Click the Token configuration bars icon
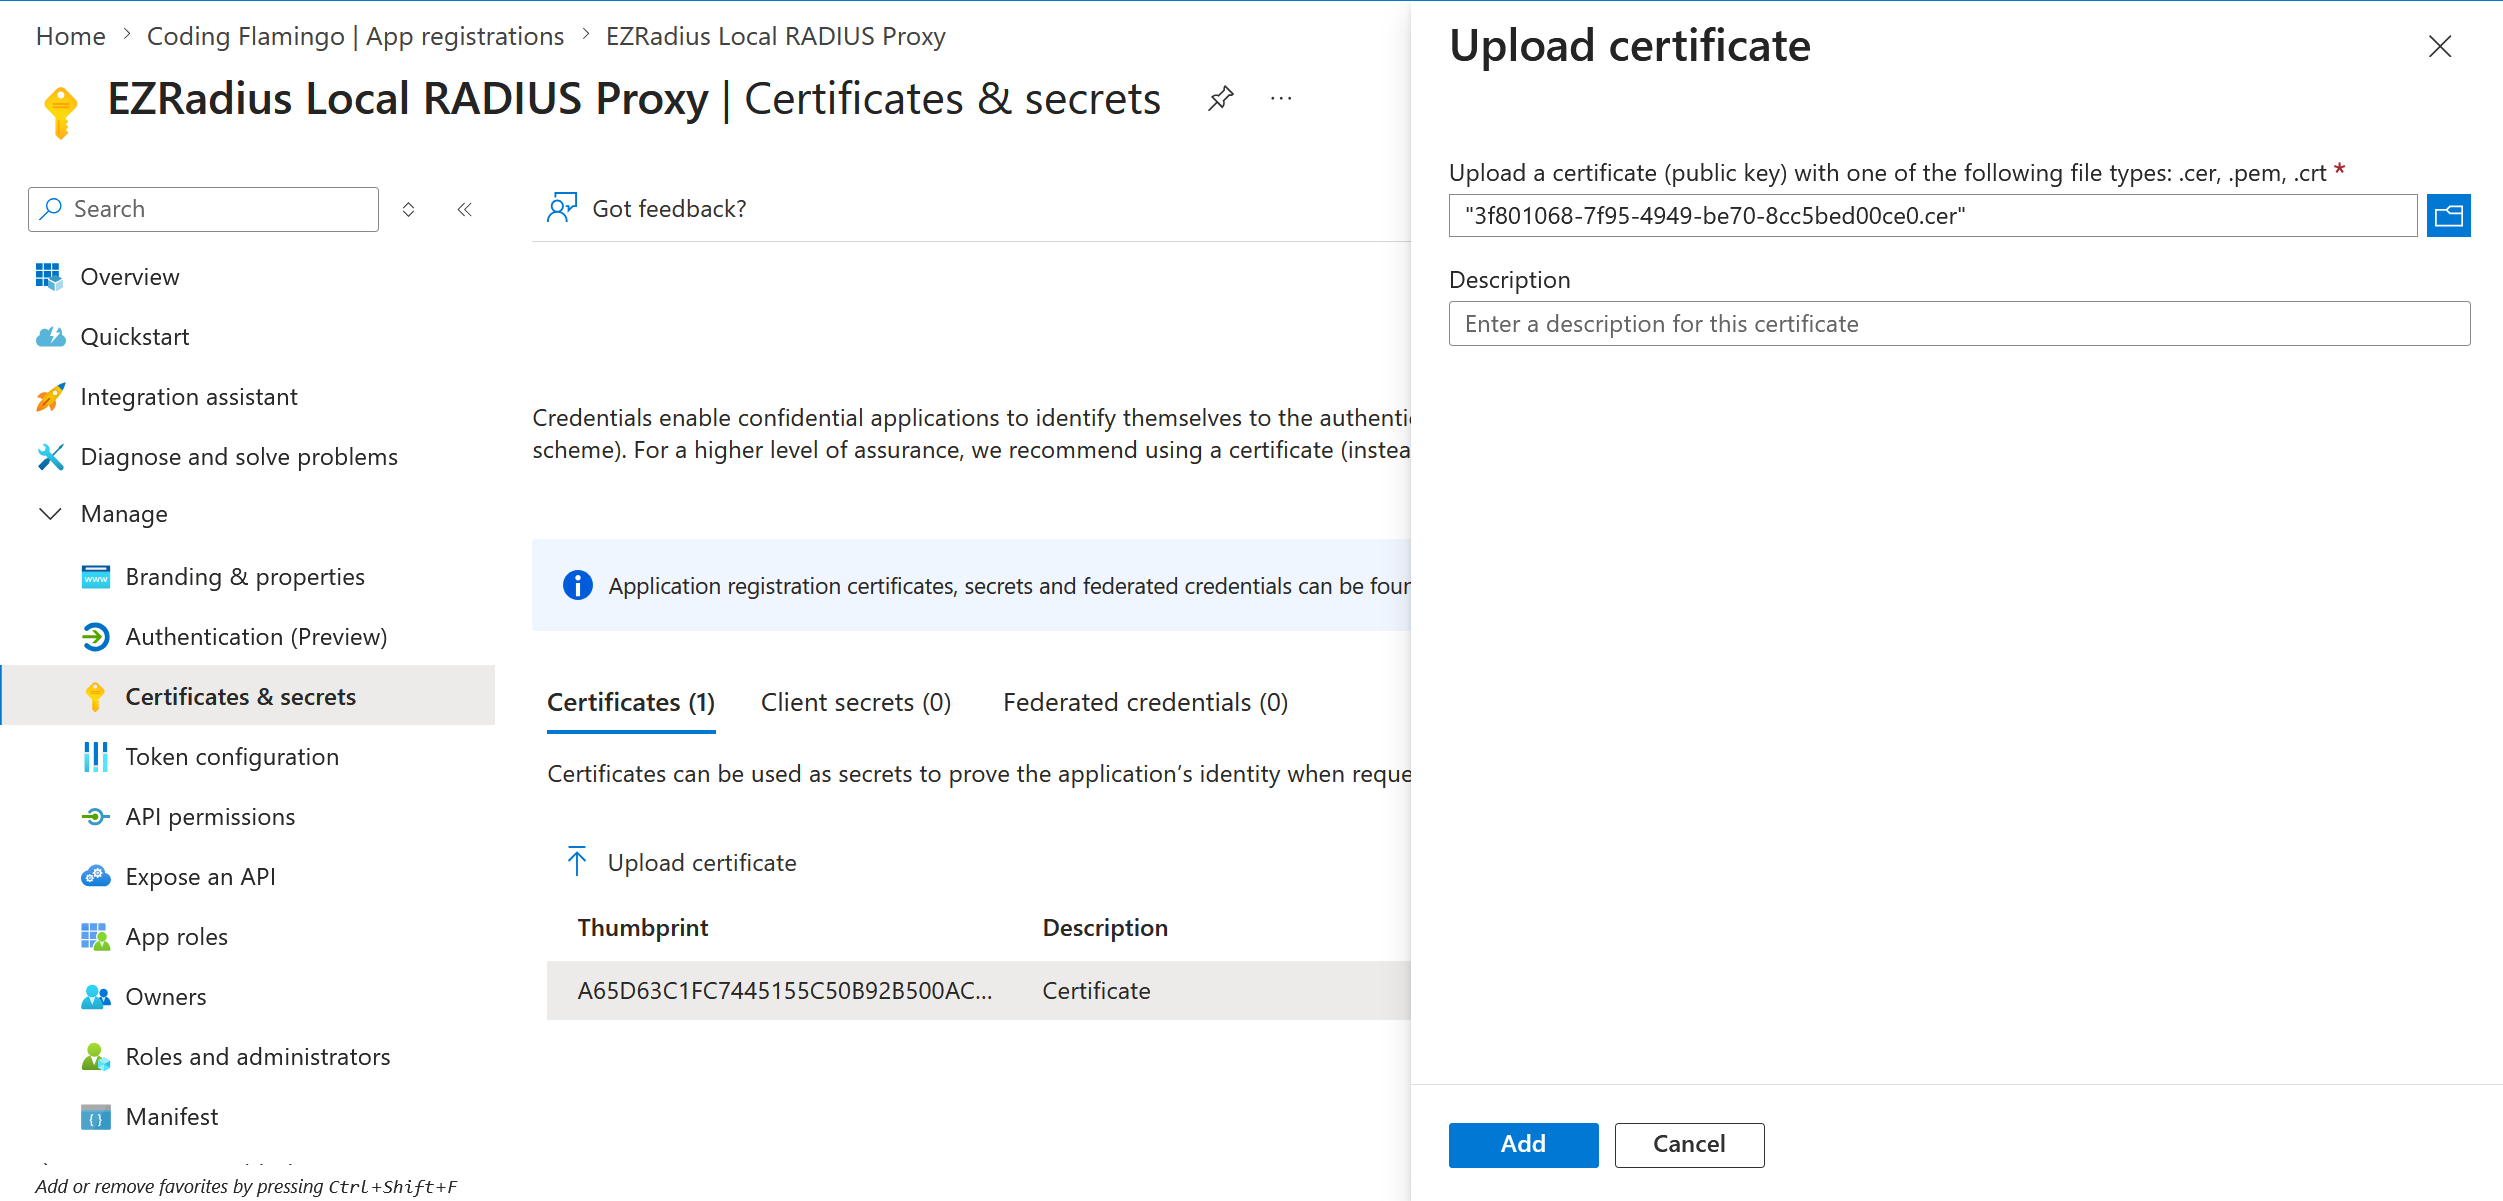 tap(96, 757)
